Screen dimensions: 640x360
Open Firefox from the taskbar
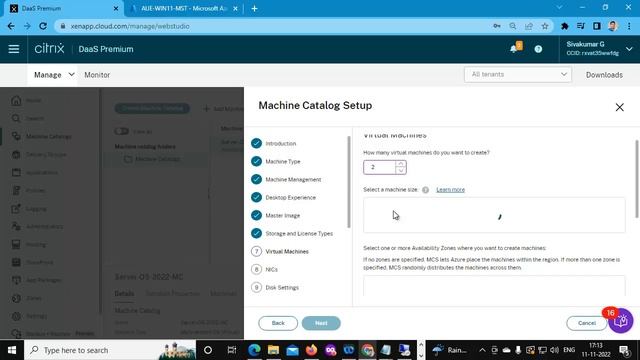[x=311, y=350]
